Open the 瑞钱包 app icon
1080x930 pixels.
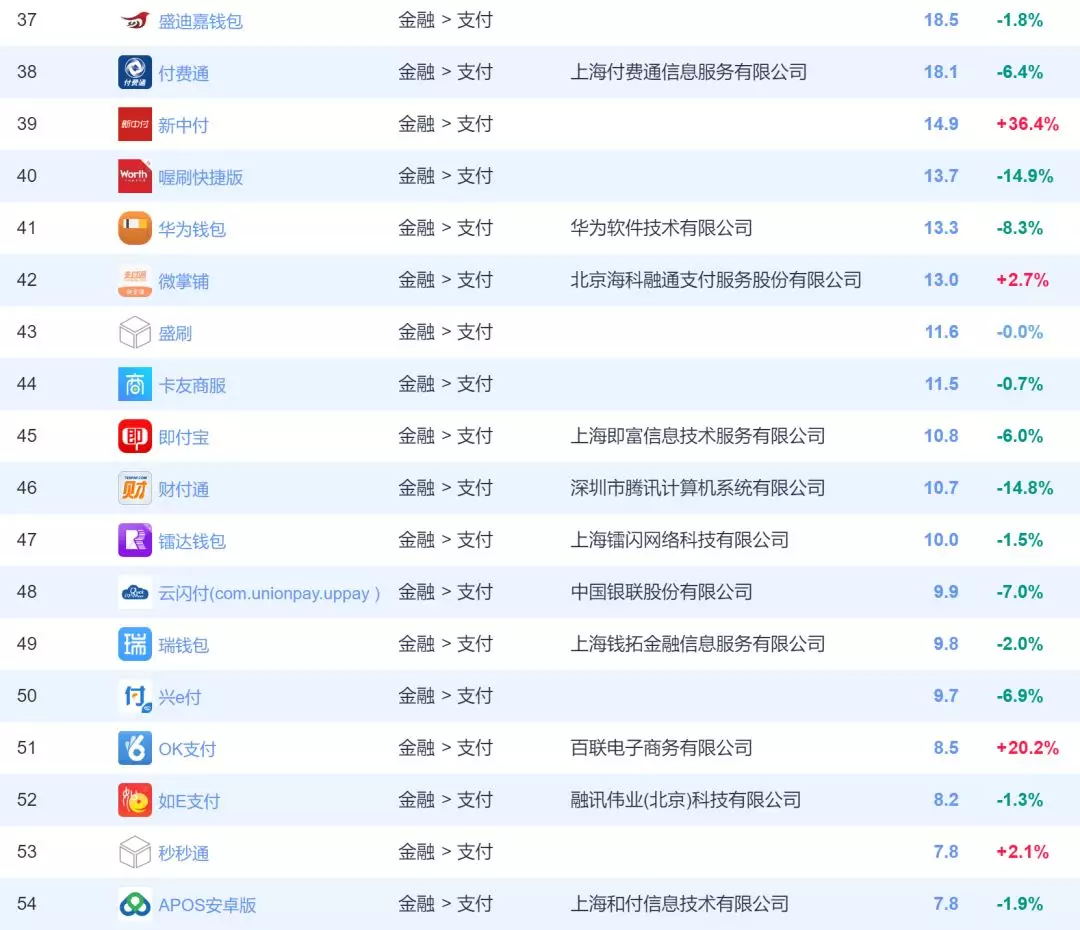coord(135,643)
